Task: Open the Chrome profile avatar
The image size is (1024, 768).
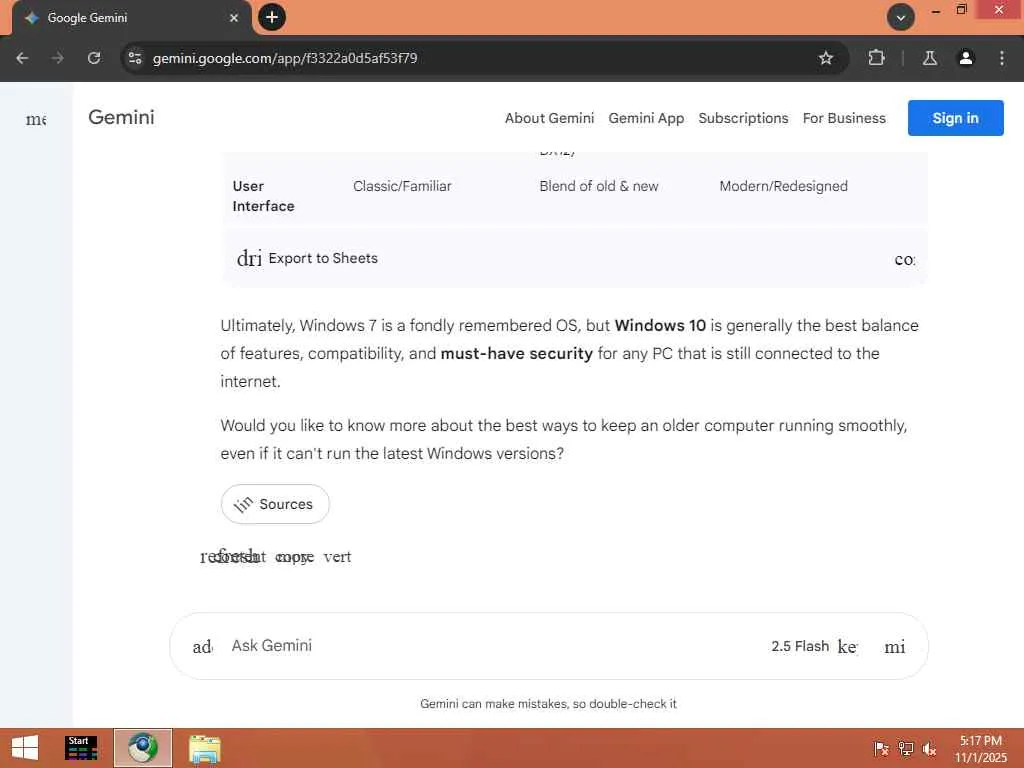Action: 966,58
